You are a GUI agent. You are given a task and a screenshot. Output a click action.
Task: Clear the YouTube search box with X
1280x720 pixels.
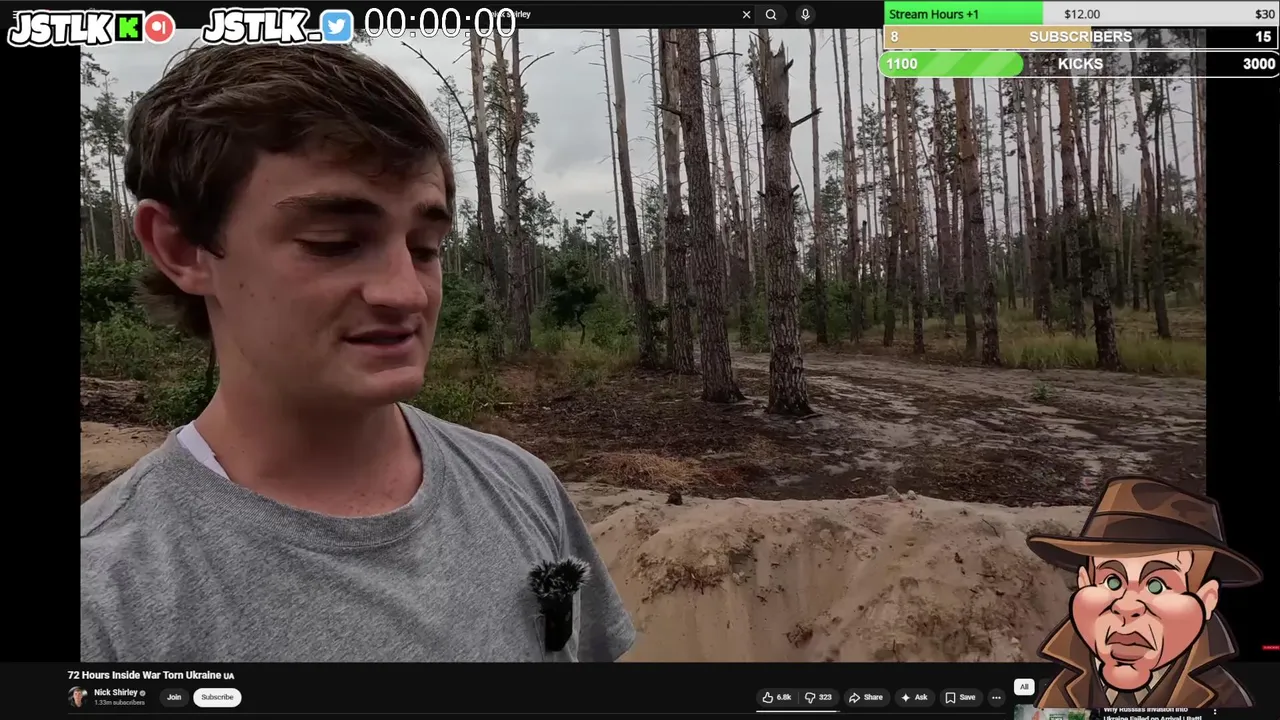click(x=746, y=14)
